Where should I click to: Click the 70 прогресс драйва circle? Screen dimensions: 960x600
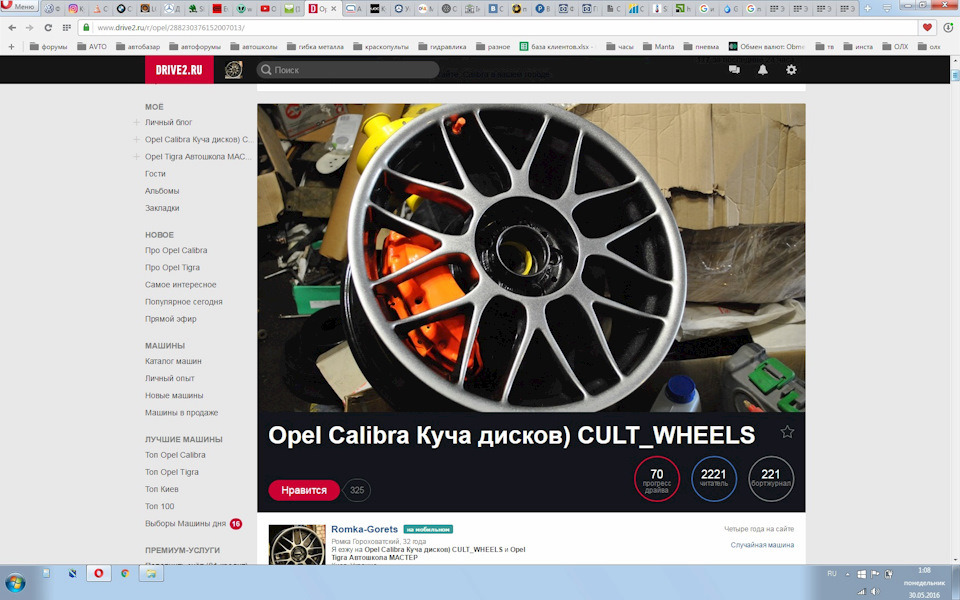[x=657, y=479]
